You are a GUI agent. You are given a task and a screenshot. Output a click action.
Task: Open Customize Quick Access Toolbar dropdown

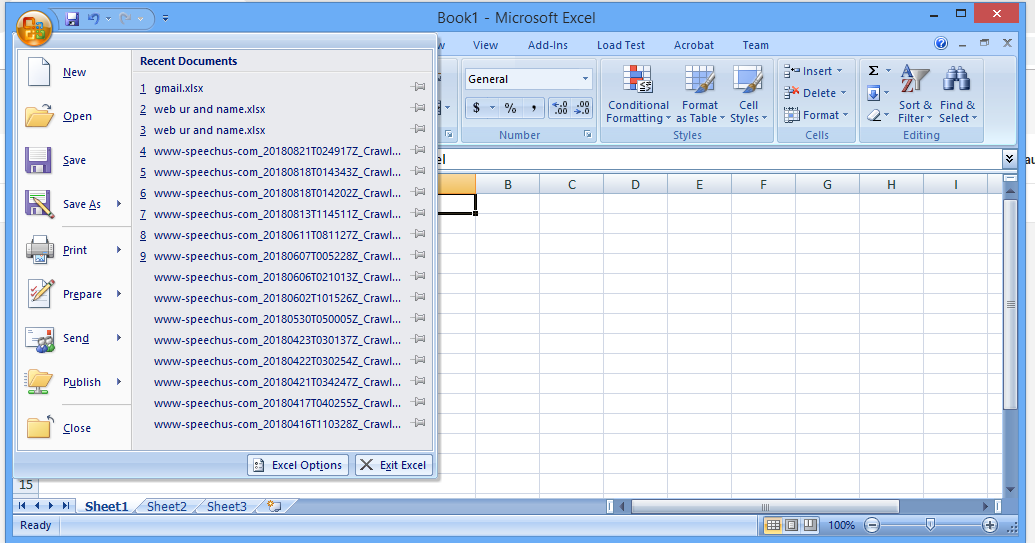[x=165, y=18]
